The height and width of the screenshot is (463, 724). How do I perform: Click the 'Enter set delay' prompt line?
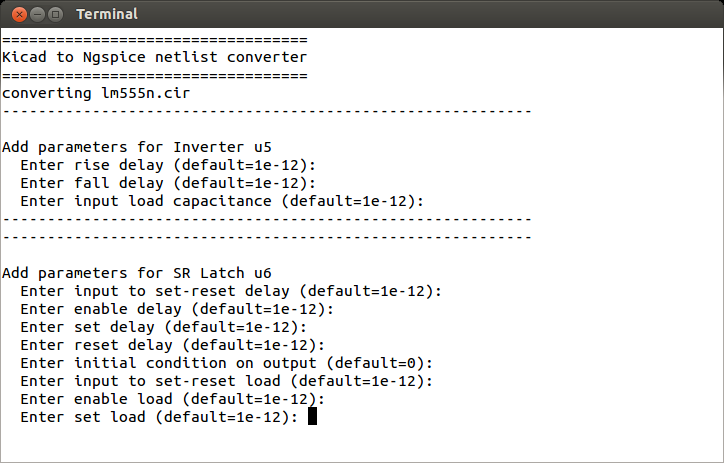pos(164,327)
